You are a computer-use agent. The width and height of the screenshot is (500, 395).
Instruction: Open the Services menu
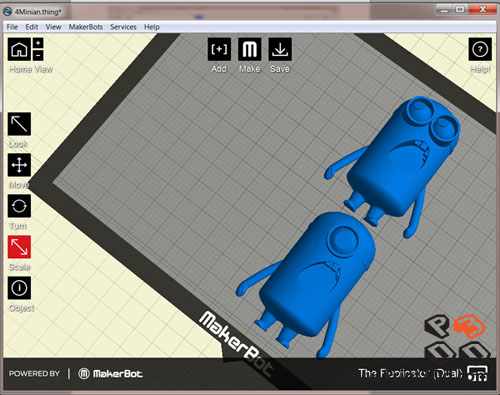pyautogui.click(x=123, y=27)
